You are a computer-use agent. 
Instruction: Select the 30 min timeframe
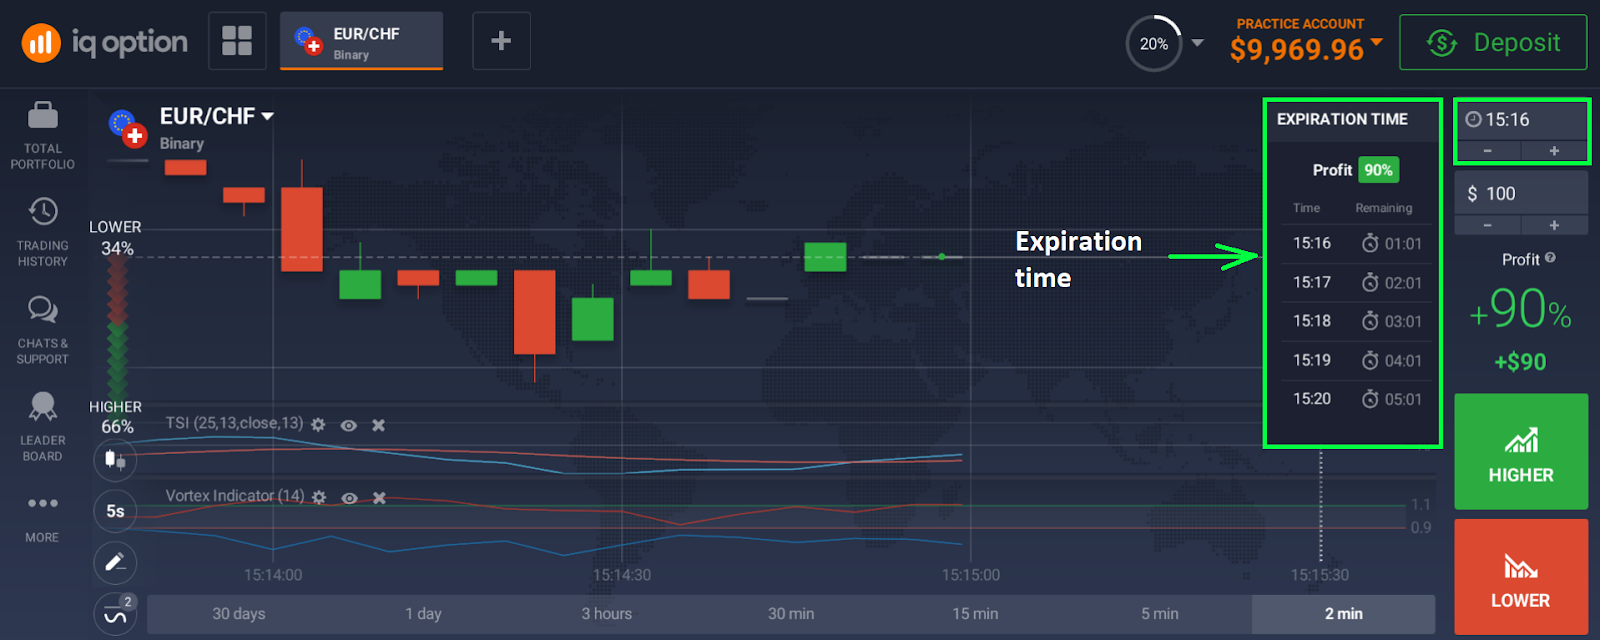[x=791, y=614]
